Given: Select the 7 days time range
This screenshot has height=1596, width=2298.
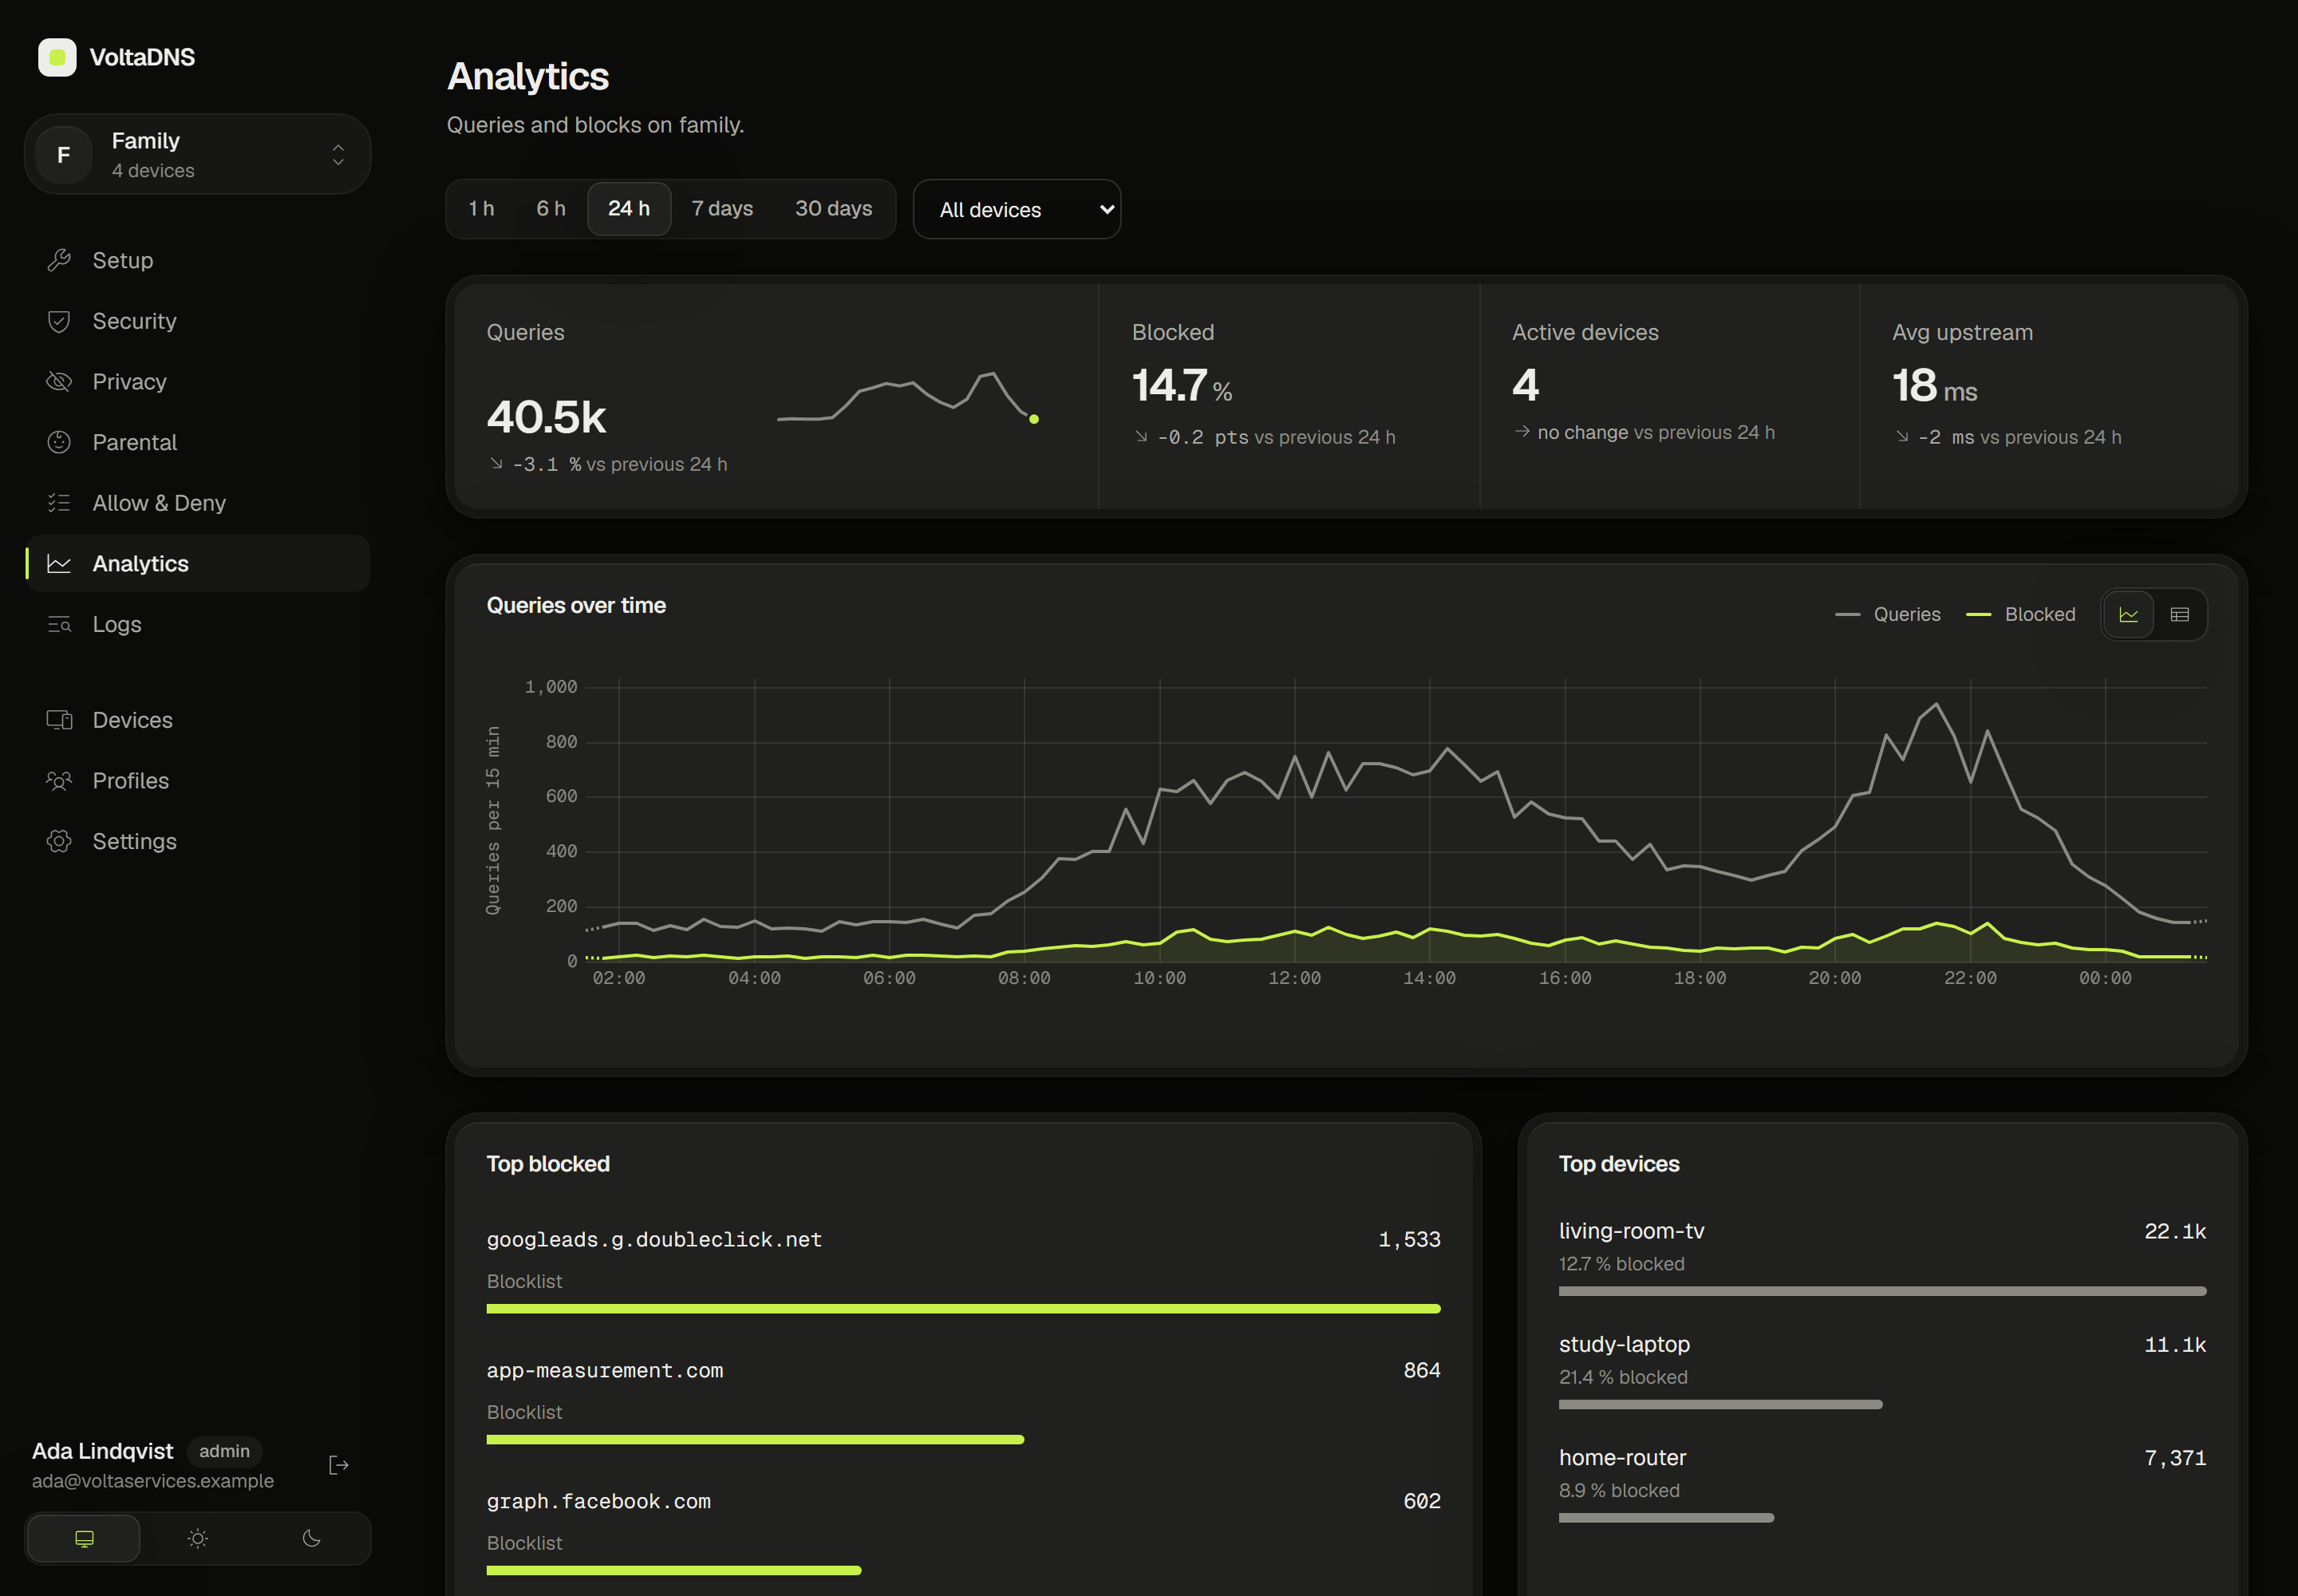Looking at the screenshot, I should (722, 208).
